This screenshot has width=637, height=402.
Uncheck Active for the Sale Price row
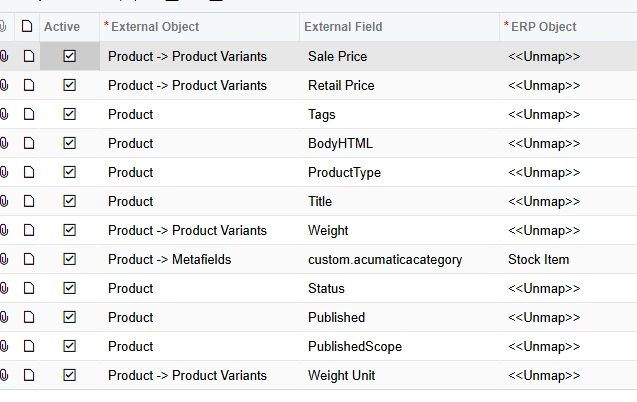[69, 57]
